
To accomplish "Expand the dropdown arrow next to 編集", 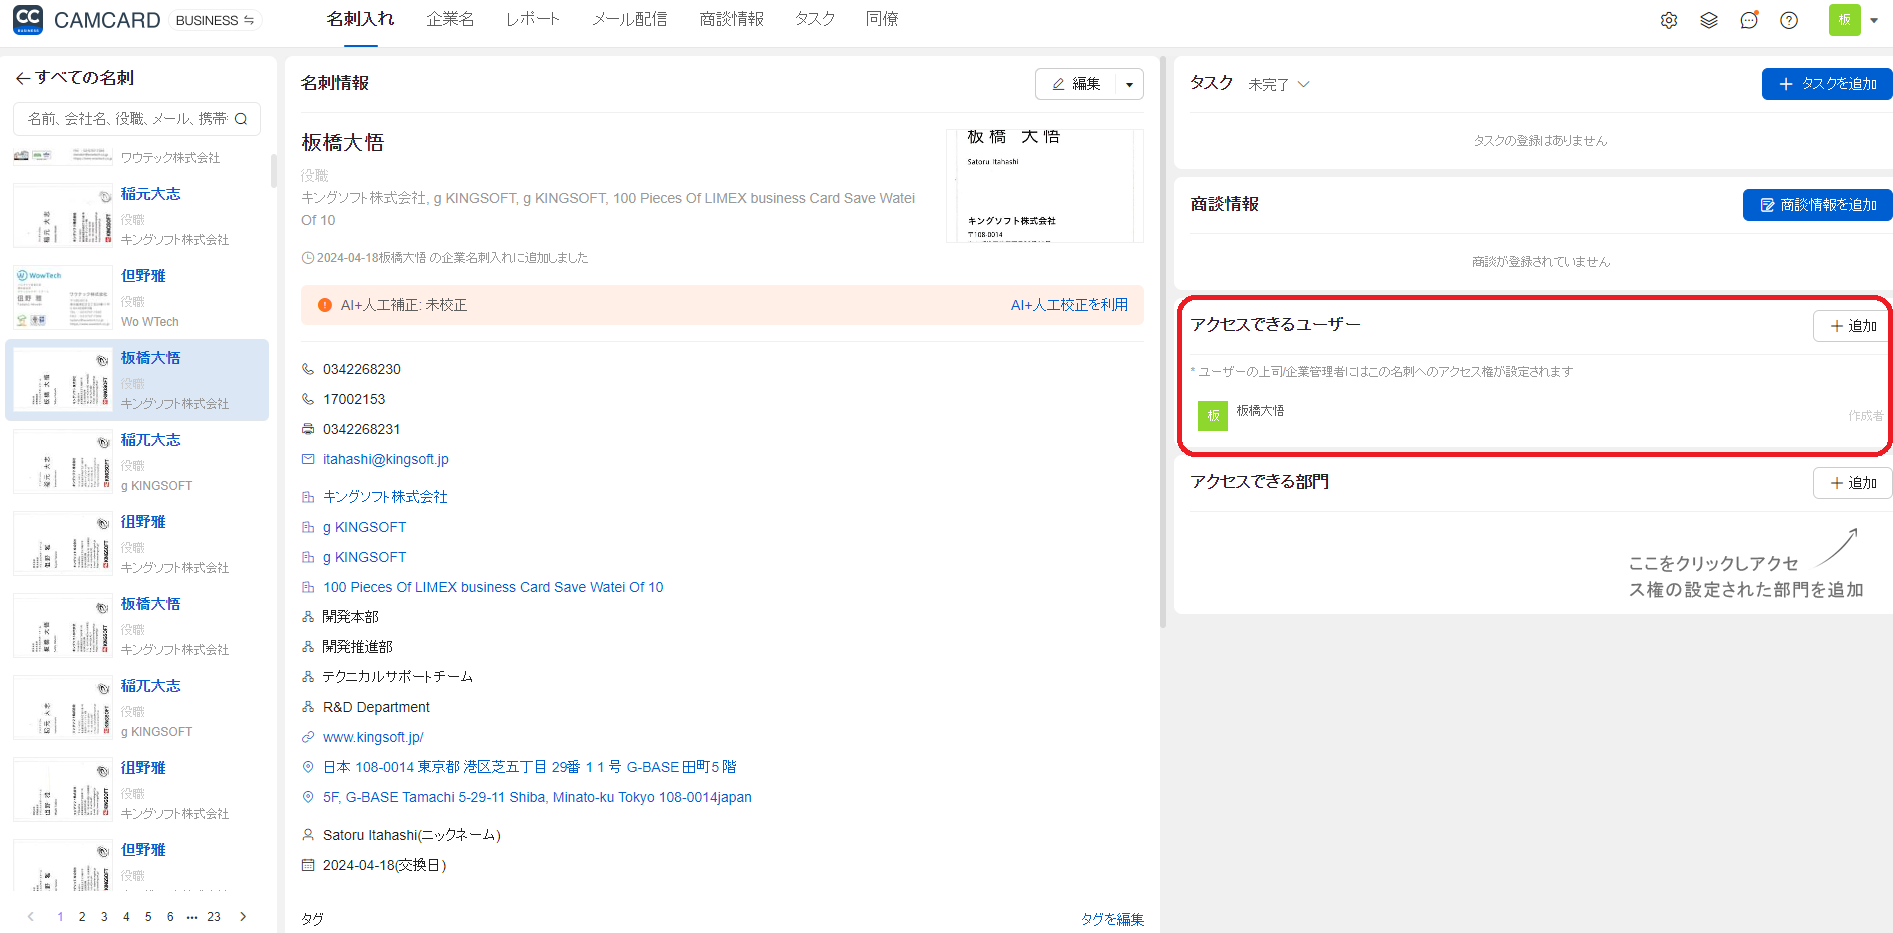I will pyautogui.click(x=1130, y=84).
